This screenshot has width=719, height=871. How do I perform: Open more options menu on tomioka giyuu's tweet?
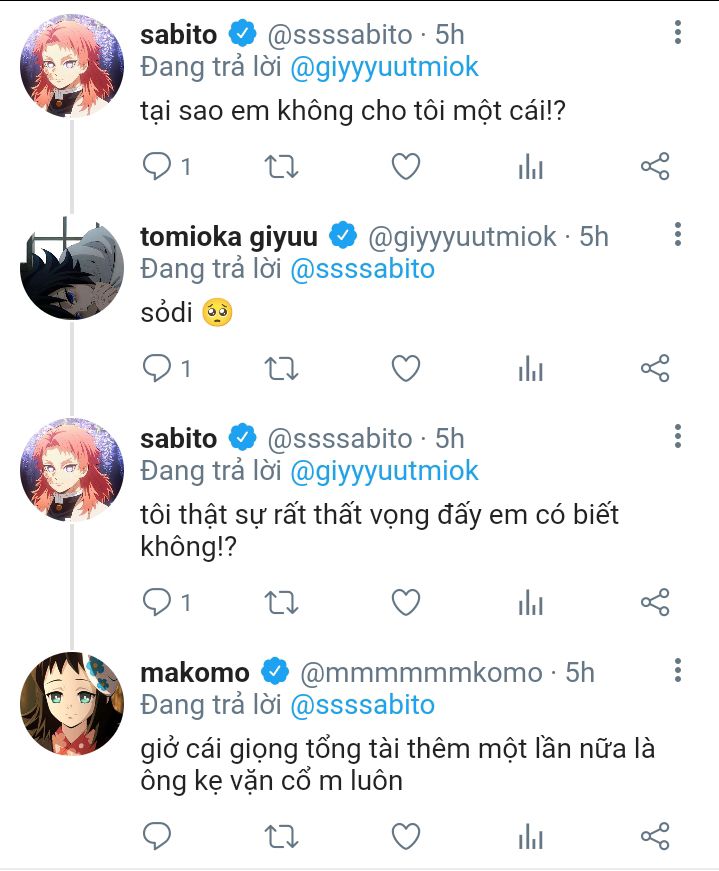coord(677,234)
